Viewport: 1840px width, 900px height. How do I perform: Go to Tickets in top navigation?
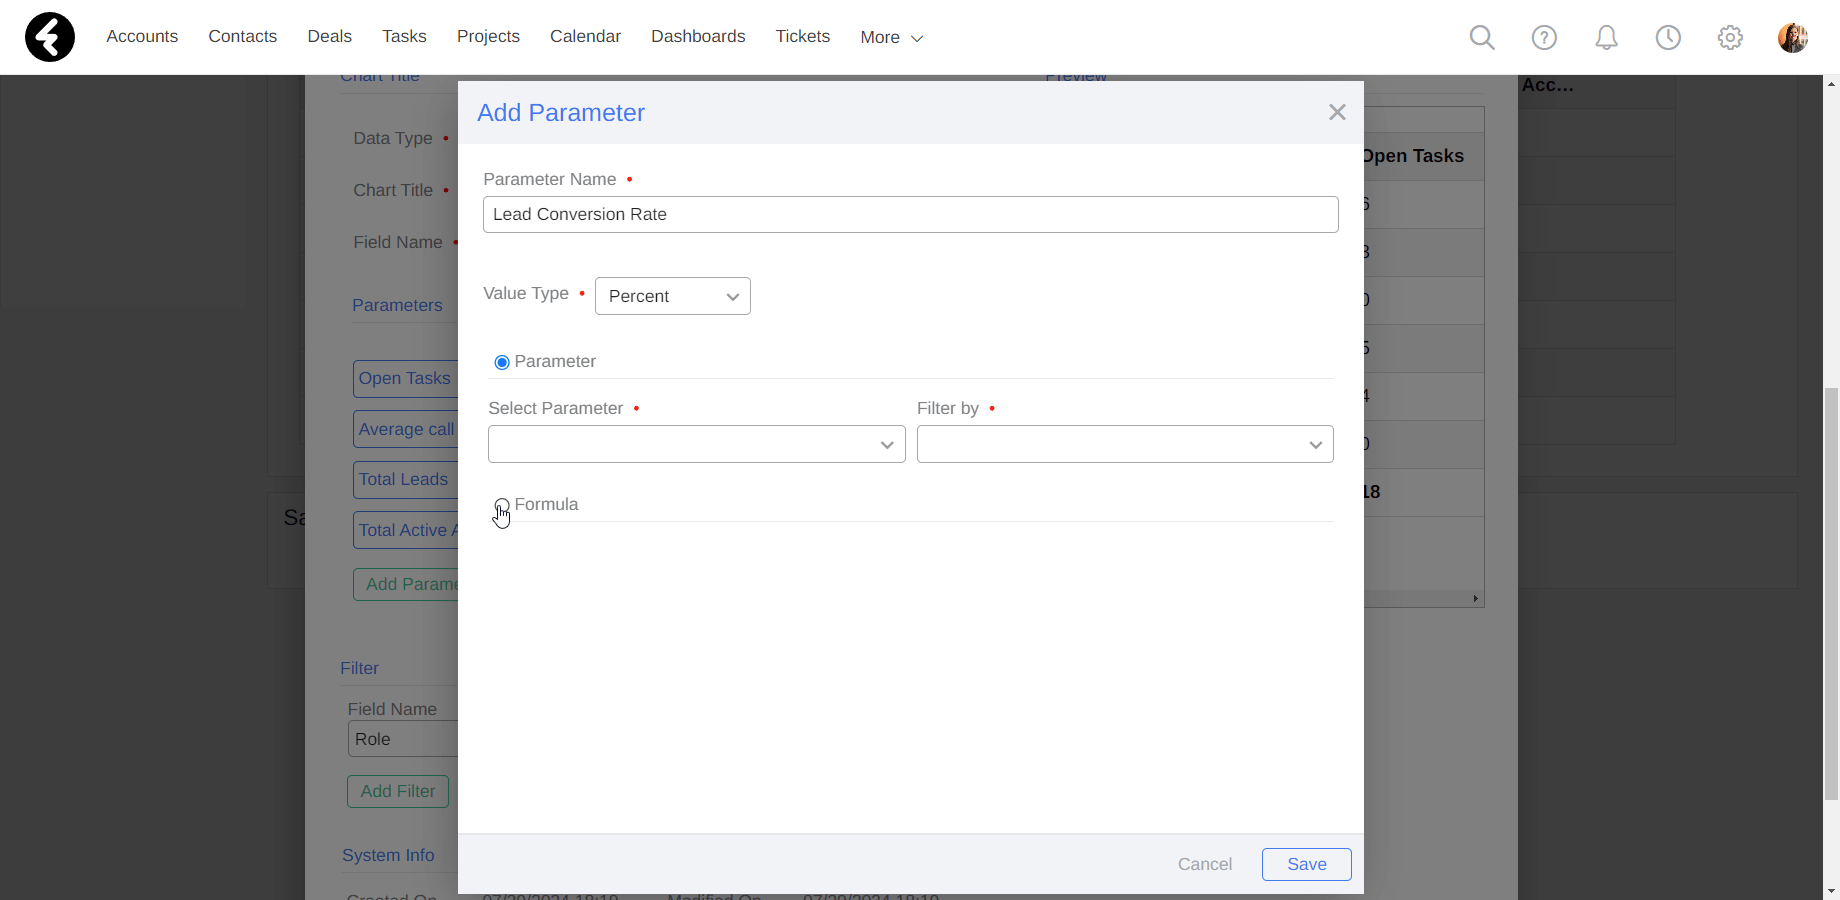(x=803, y=36)
